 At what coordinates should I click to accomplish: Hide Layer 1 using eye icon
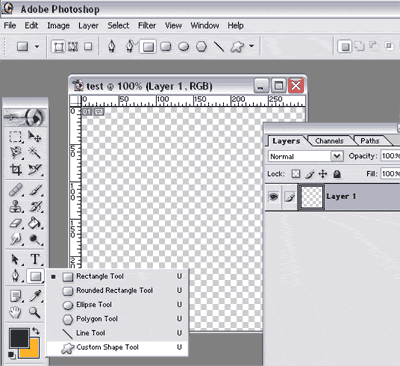[274, 197]
